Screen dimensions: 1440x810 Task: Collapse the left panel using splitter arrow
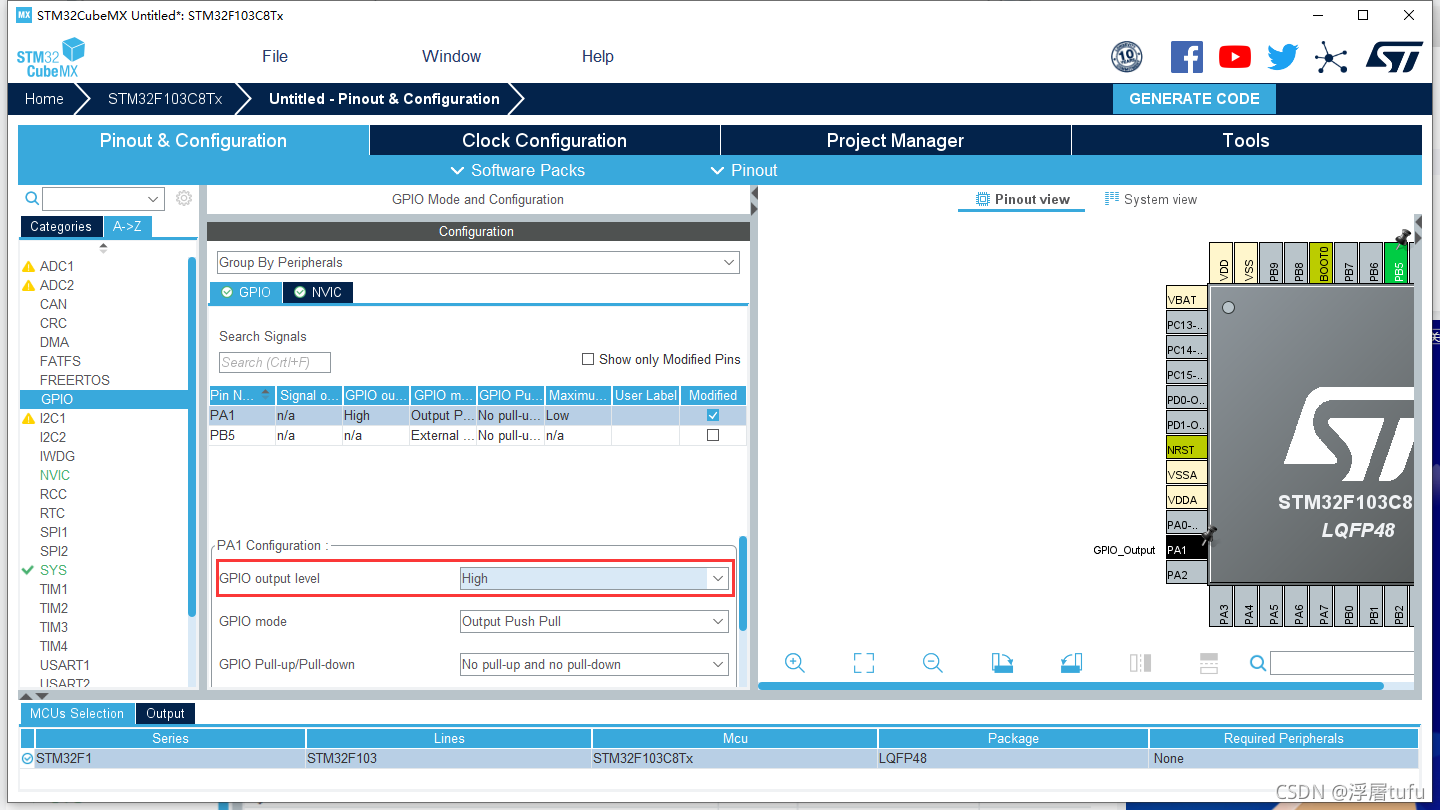754,193
